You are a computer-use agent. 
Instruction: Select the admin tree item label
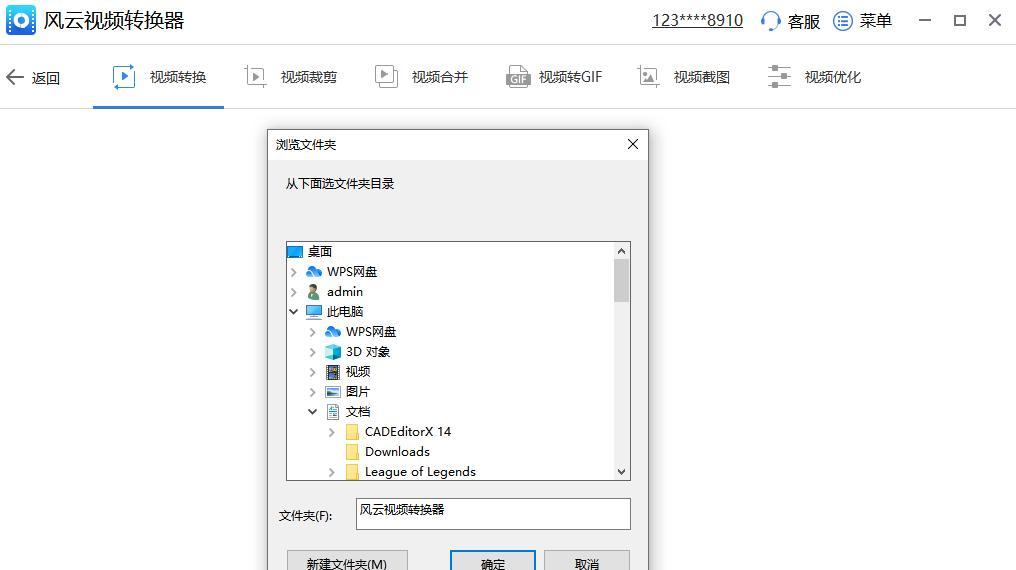tap(345, 291)
